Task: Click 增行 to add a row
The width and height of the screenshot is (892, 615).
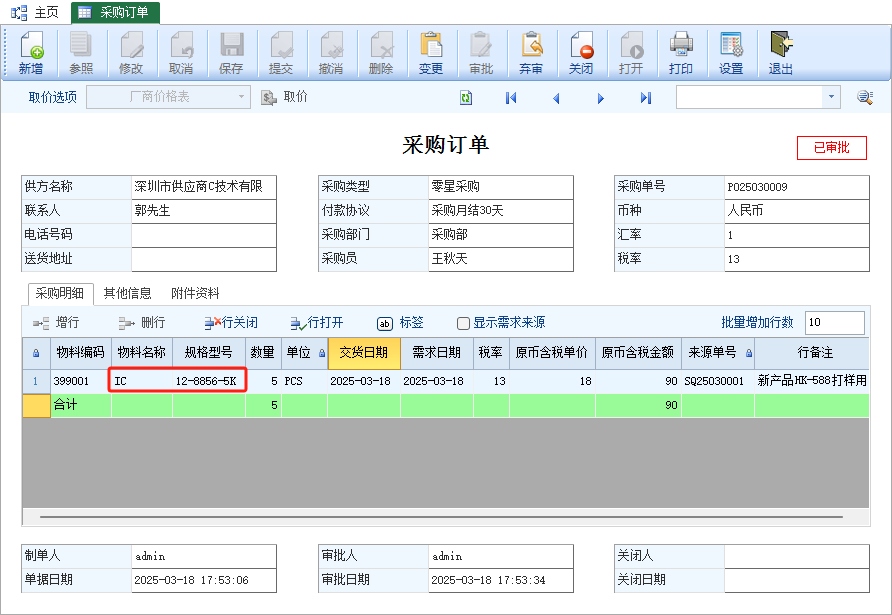Action: pos(56,323)
